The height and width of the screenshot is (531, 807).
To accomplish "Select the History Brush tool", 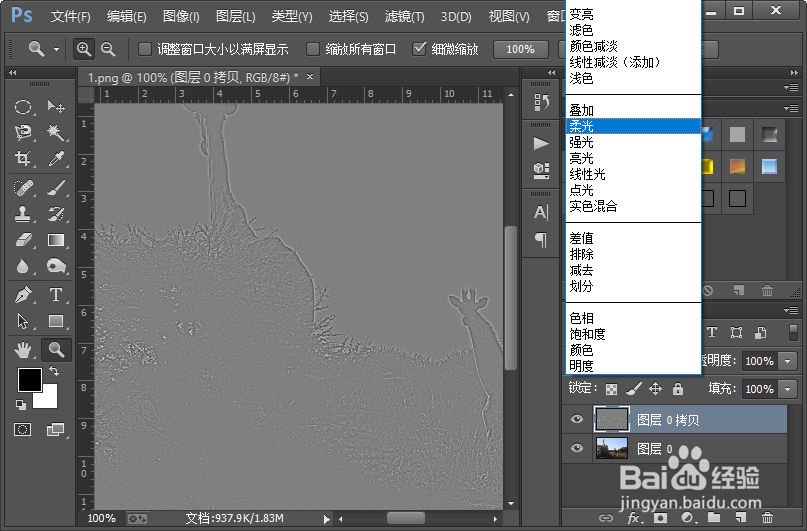I will 56,214.
